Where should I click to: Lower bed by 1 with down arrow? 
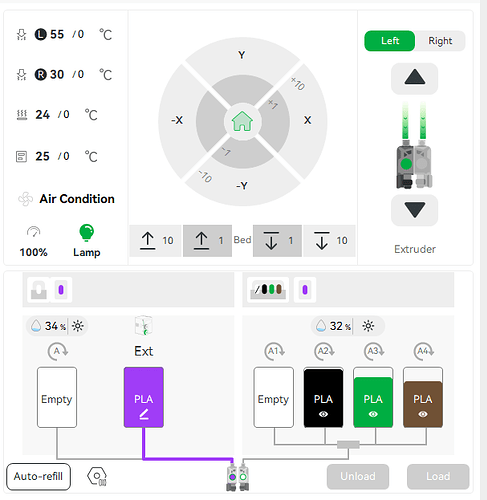(277, 241)
